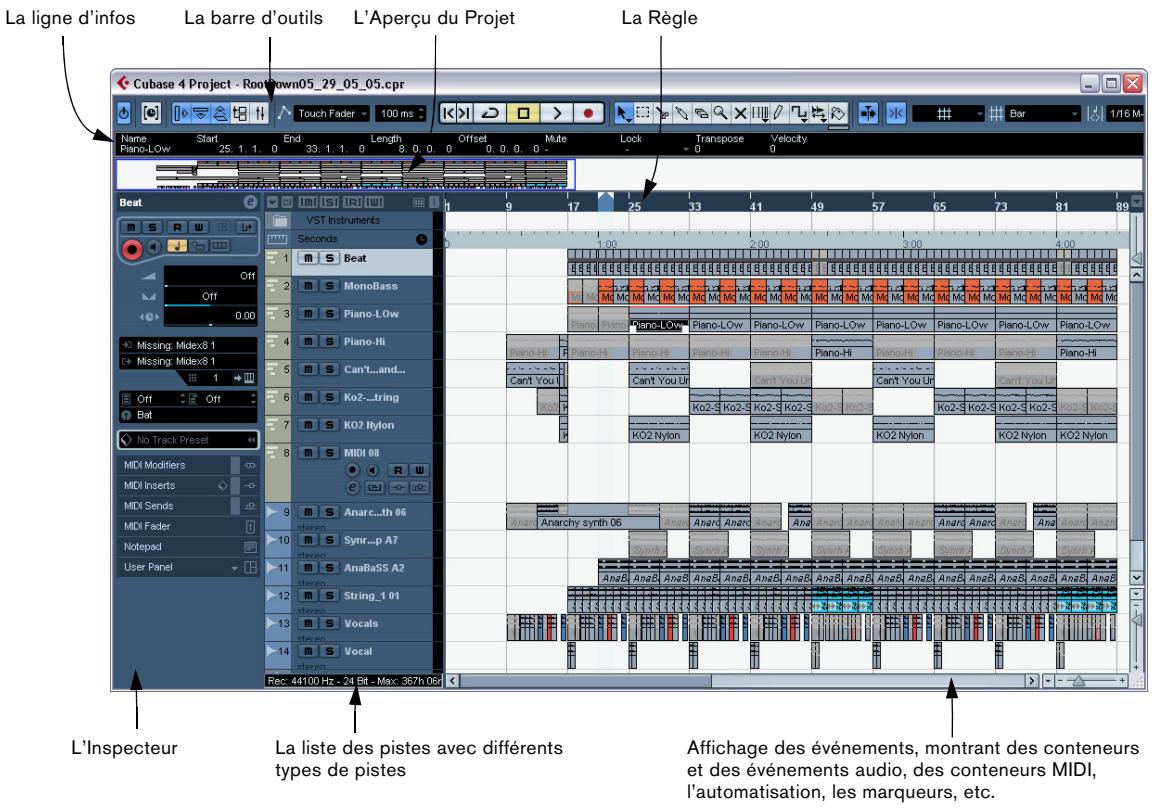The width and height of the screenshot is (1154, 809).
Task: Select the Play speaker tool
Action: pos(818,113)
